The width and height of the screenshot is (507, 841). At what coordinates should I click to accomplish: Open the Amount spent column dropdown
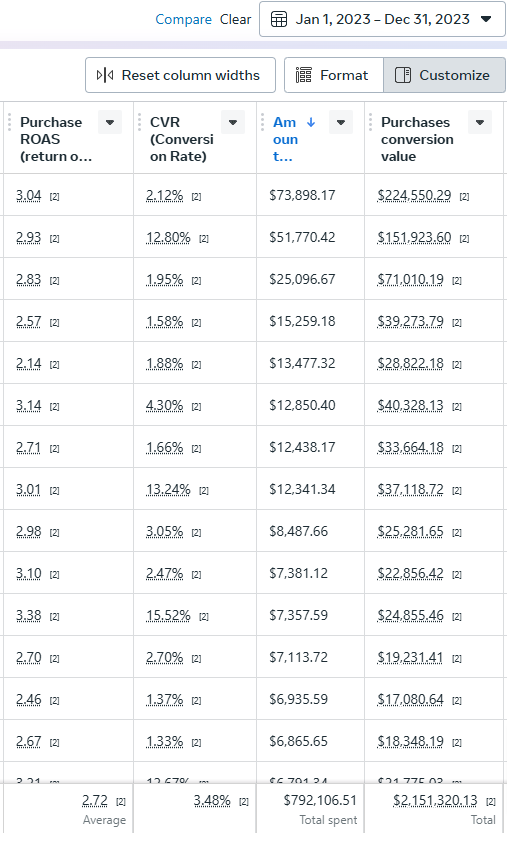click(341, 122)
